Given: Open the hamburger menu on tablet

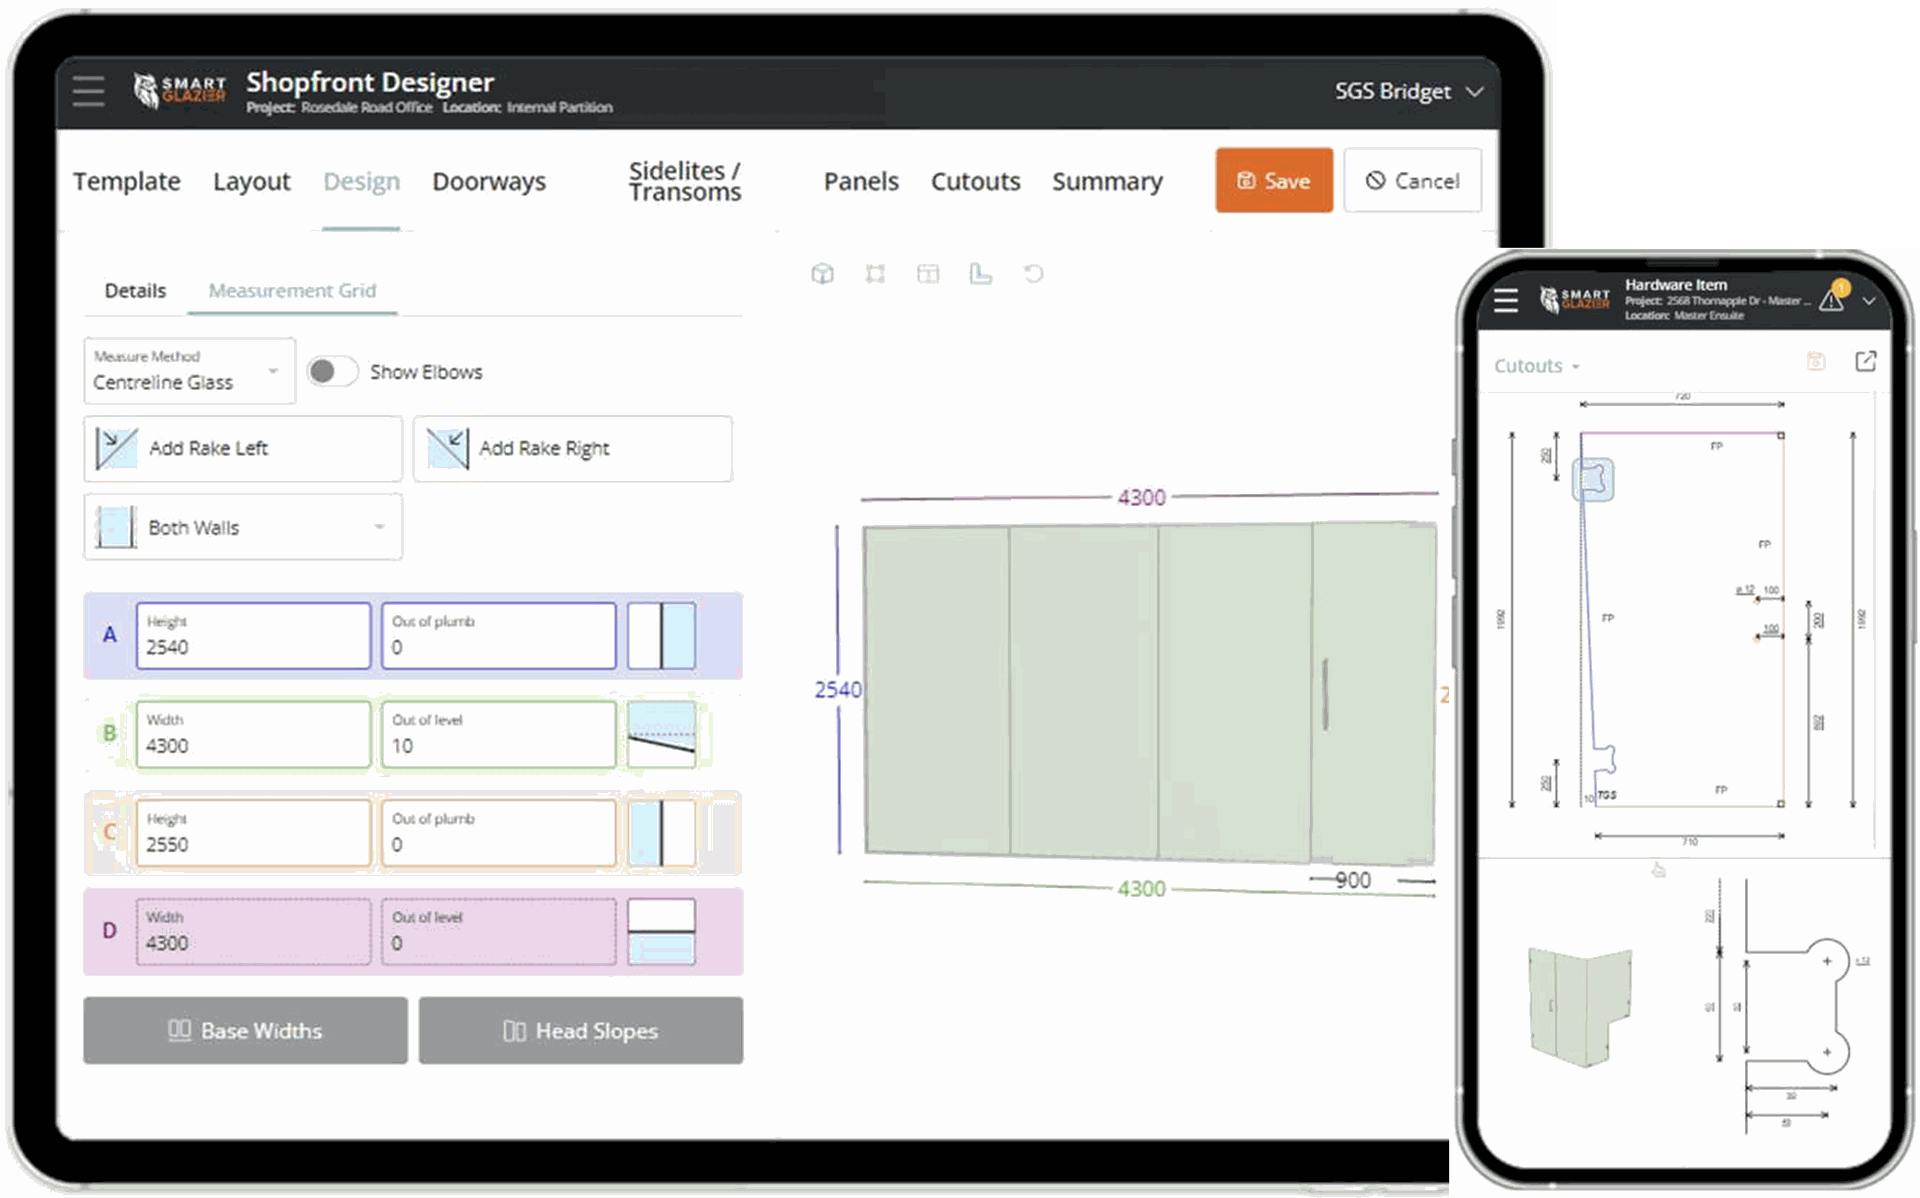Looking at the screenshot, I should (x=88, y=91).
